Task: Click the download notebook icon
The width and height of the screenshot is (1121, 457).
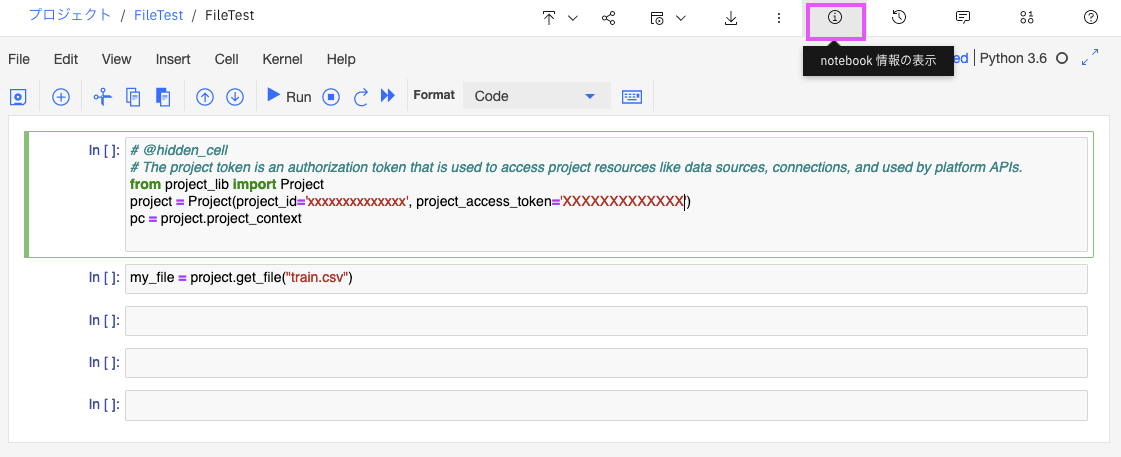Action: (731, 19)
